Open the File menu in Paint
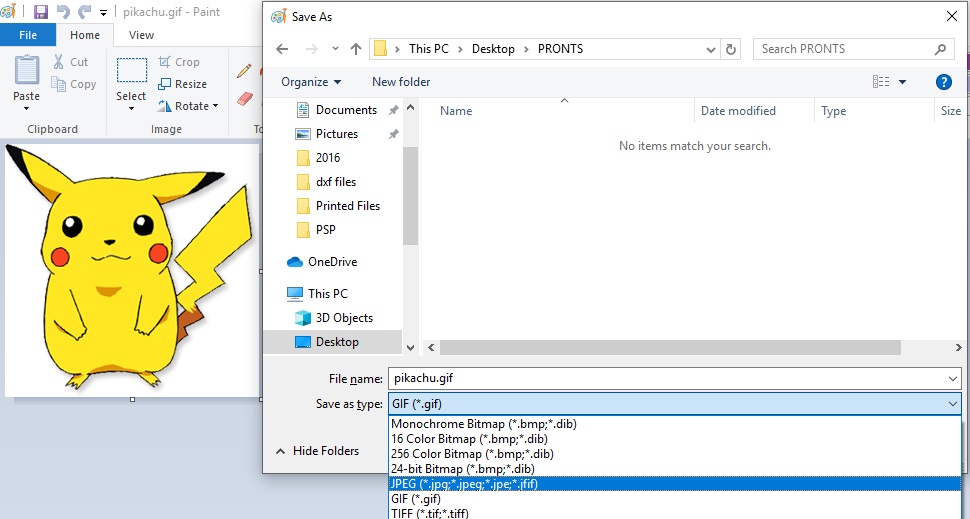Screen dimensions: 970x519 pyautogui.click(x=28, y=35)
